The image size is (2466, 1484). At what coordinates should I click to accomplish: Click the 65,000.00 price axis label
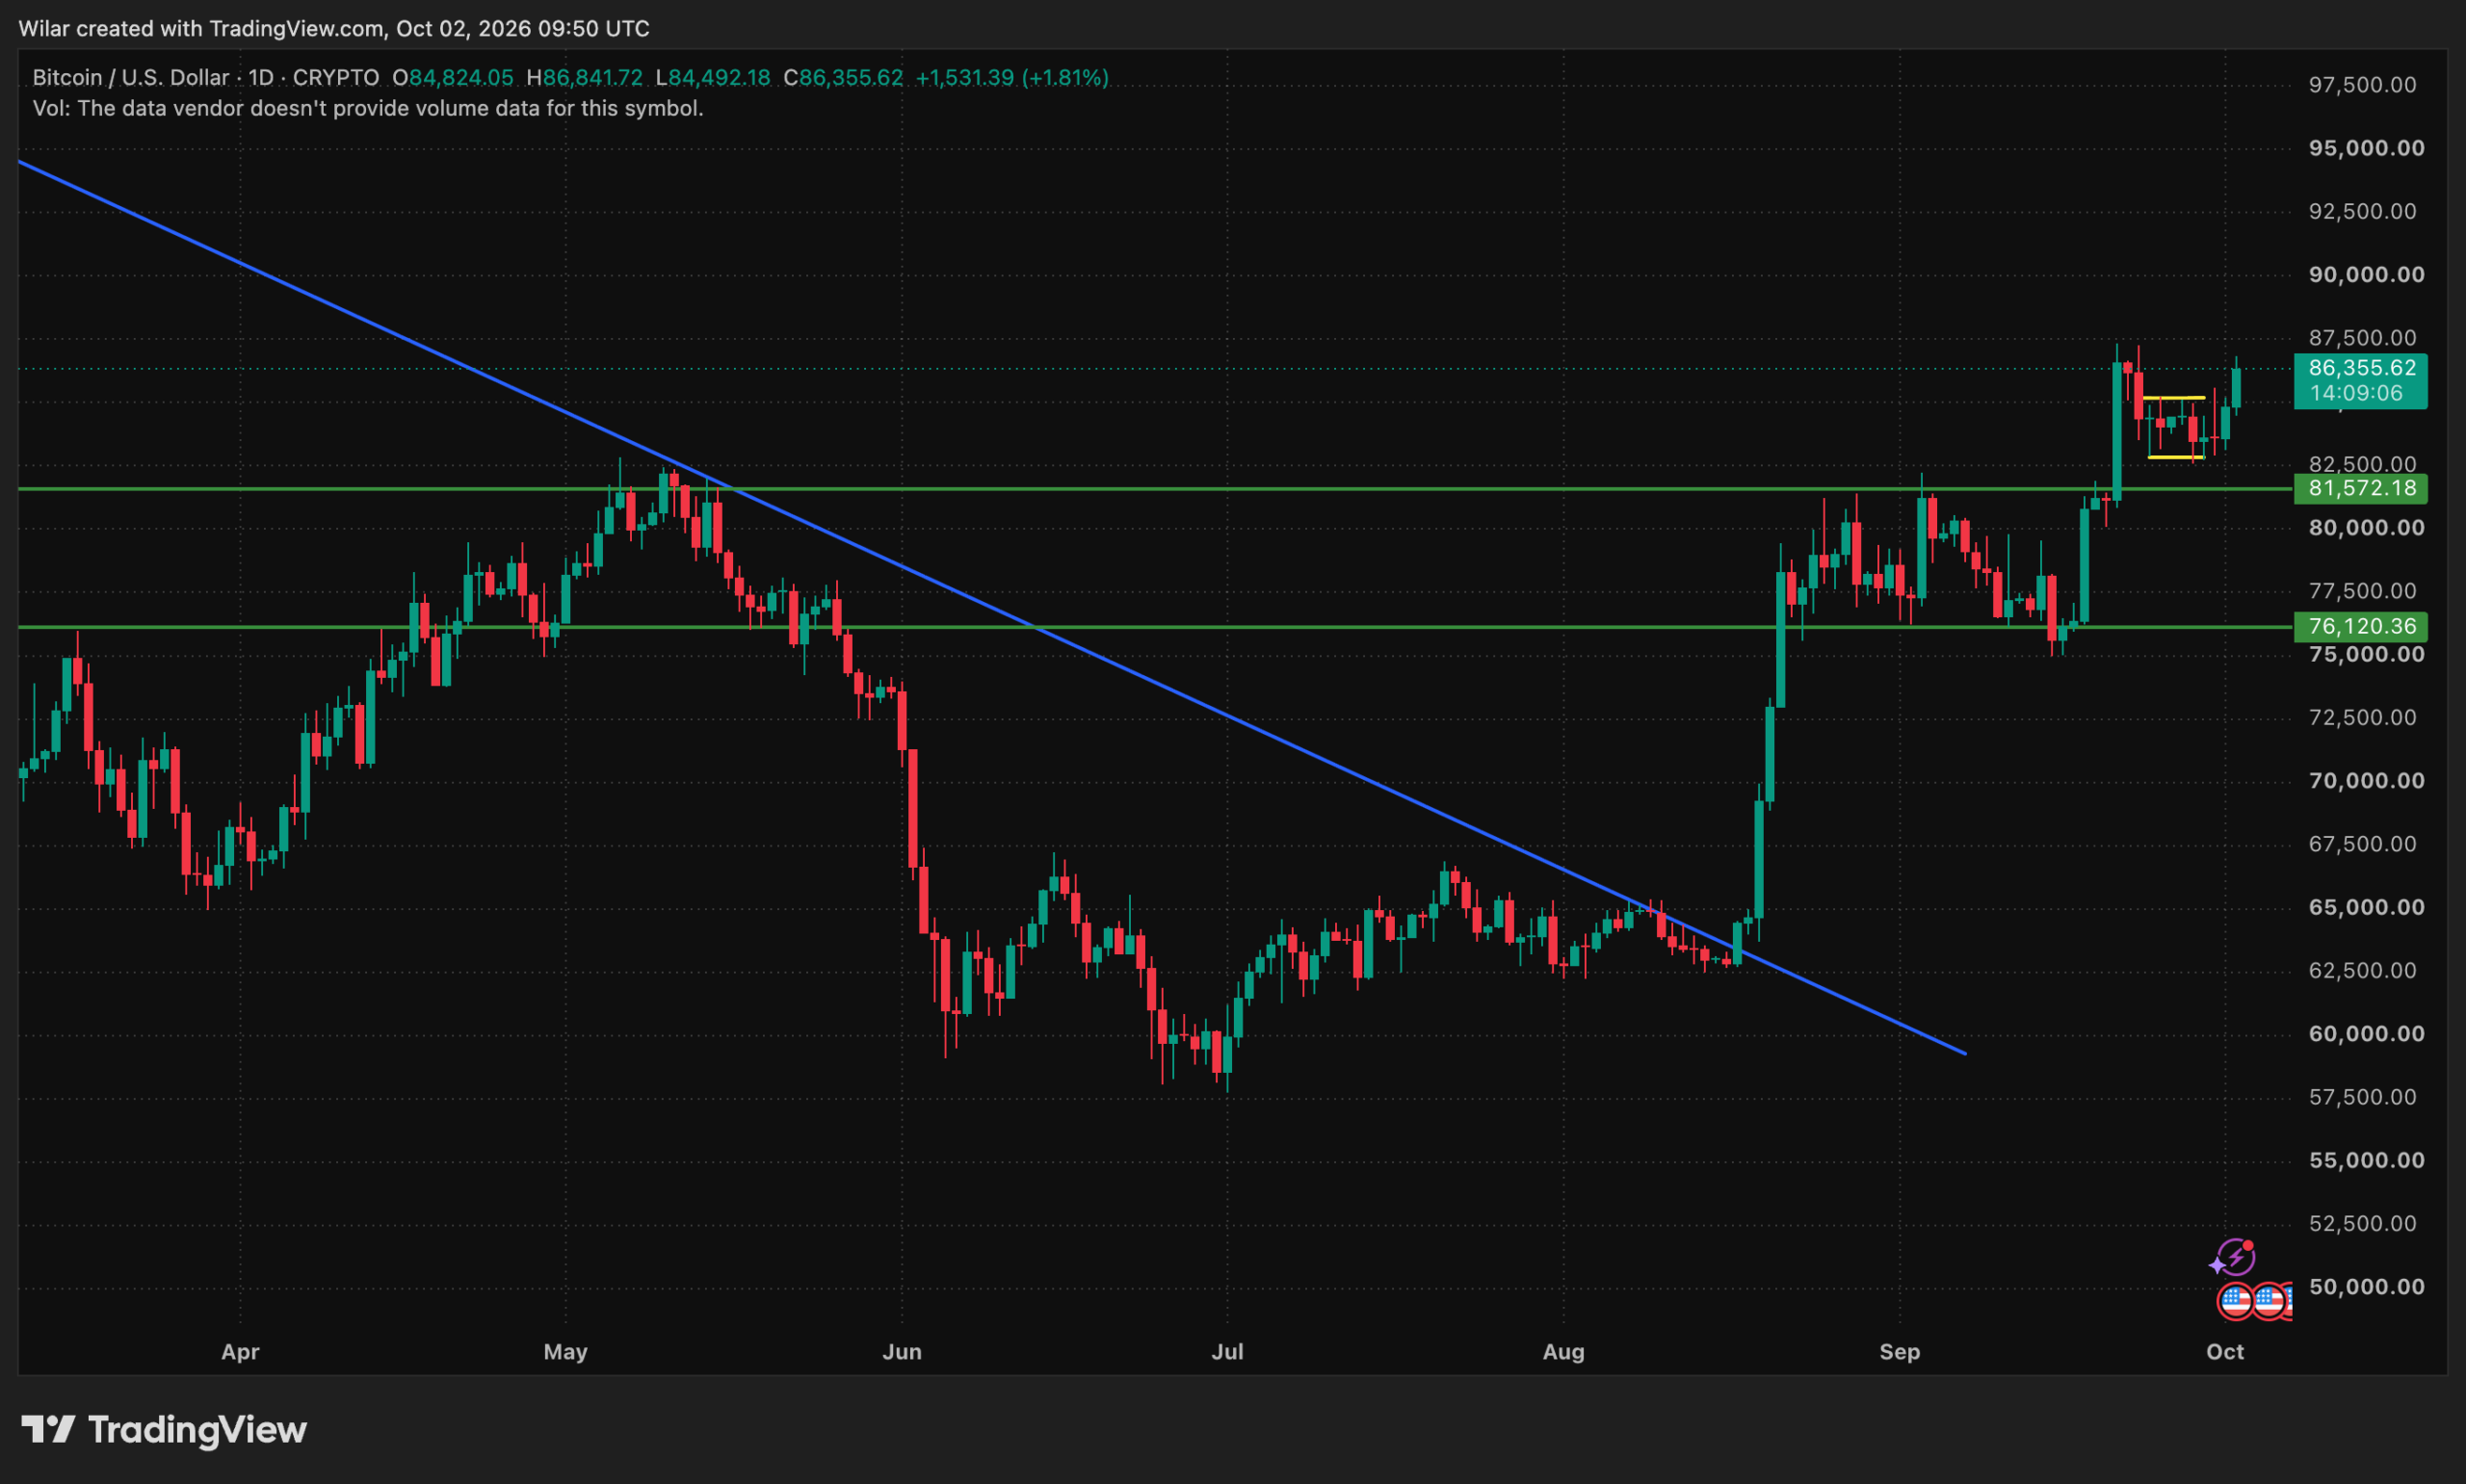(x=2366, y=907)
